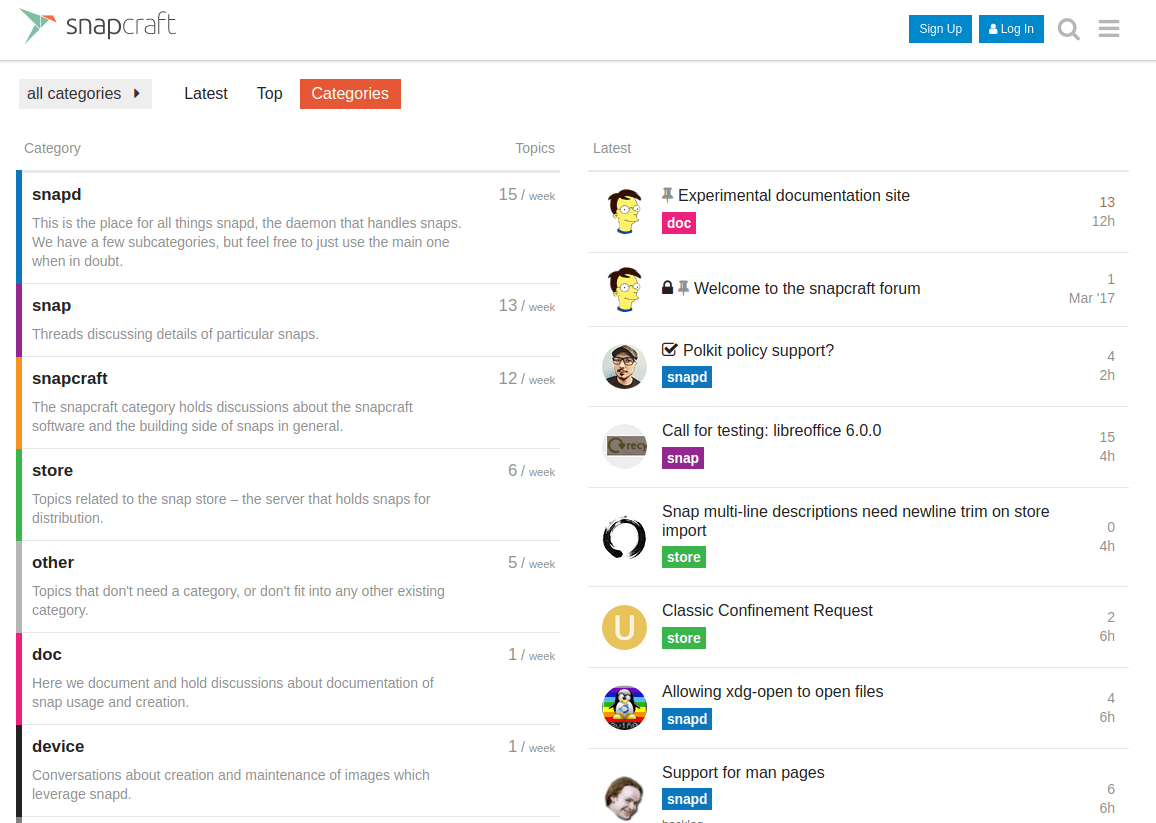
Task: Click '6 / week' count for store
Action: 531,470
